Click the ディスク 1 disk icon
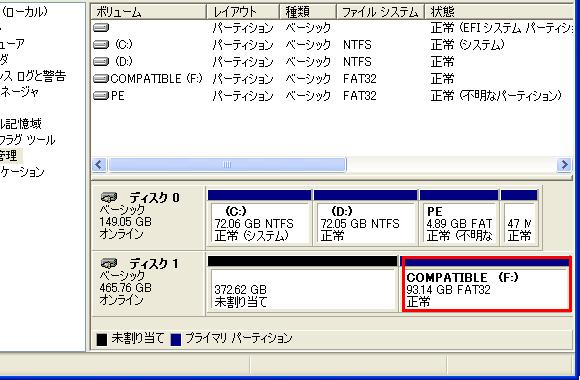 [109, 263]
